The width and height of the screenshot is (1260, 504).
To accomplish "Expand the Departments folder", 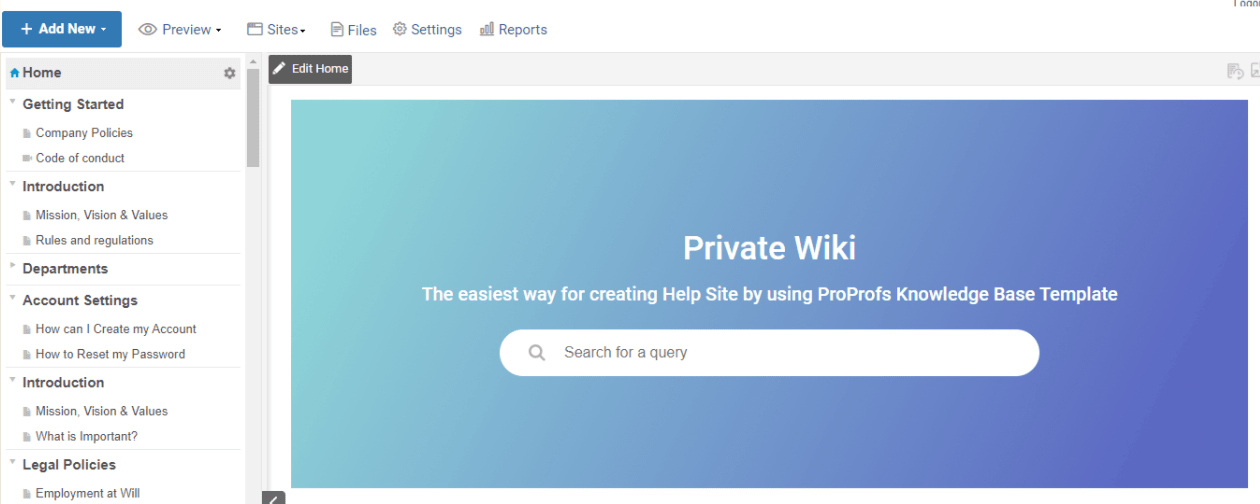I will tap(13, 267).
